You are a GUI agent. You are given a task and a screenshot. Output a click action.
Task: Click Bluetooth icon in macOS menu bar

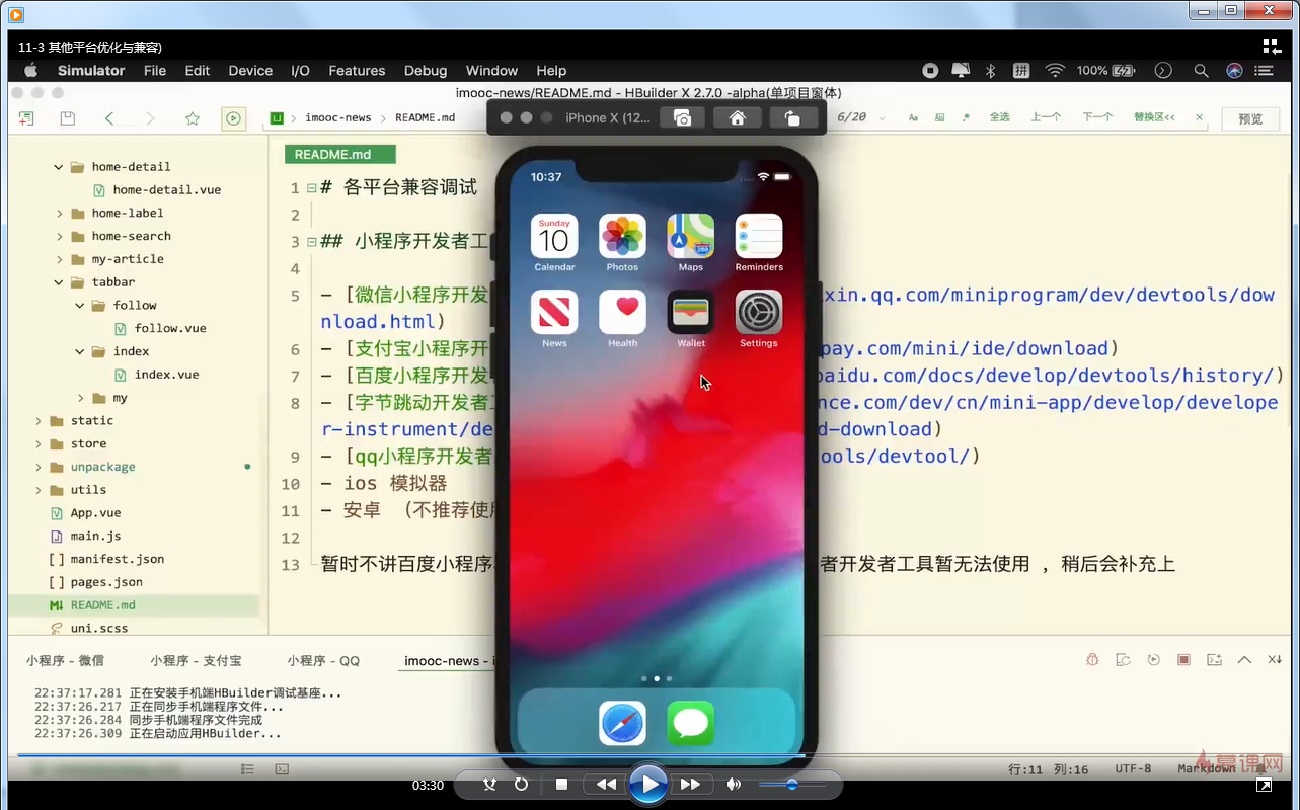[990, 71]
